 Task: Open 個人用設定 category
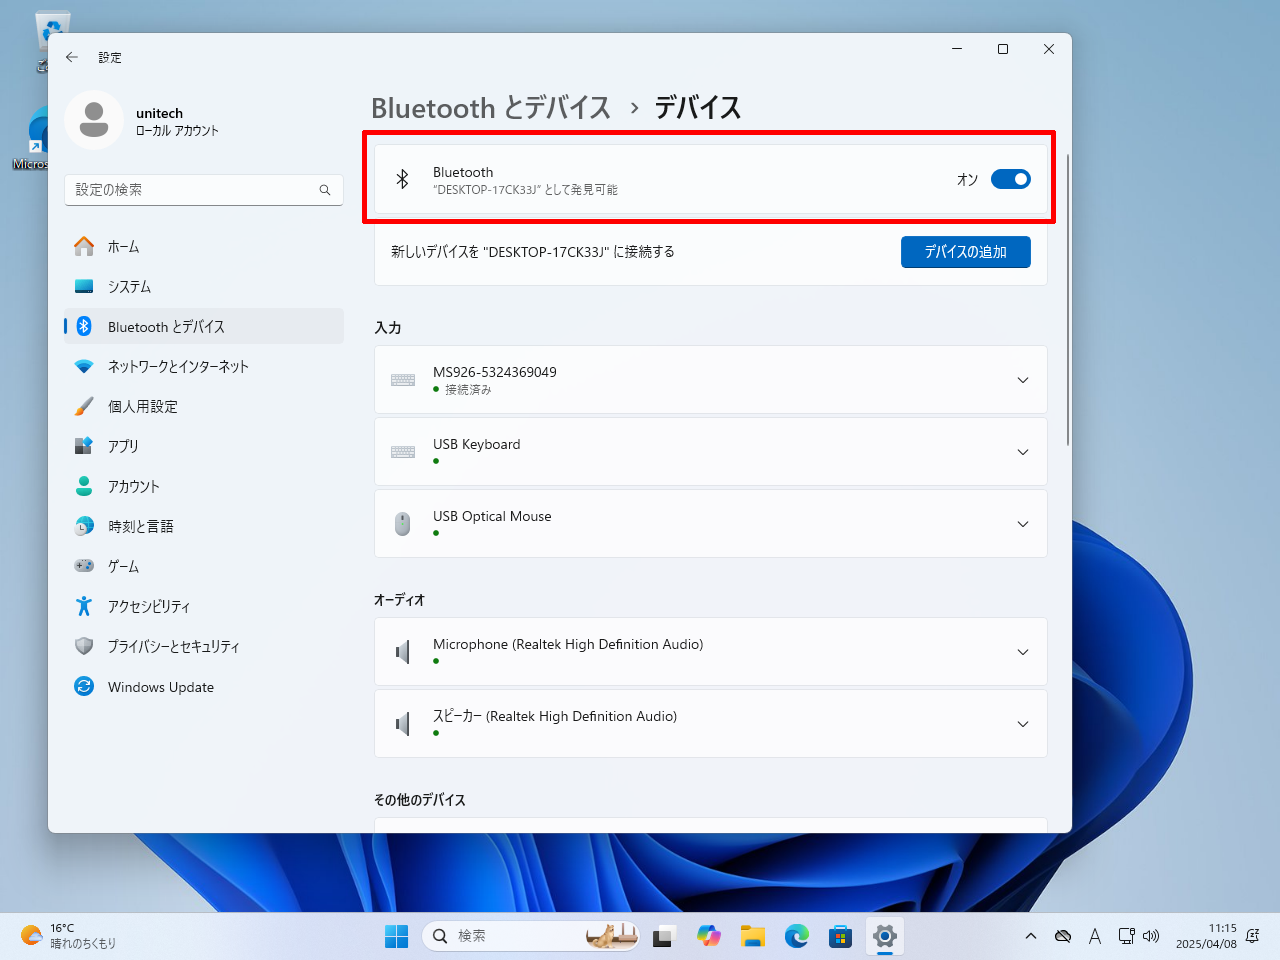click(x=204, y=406)
